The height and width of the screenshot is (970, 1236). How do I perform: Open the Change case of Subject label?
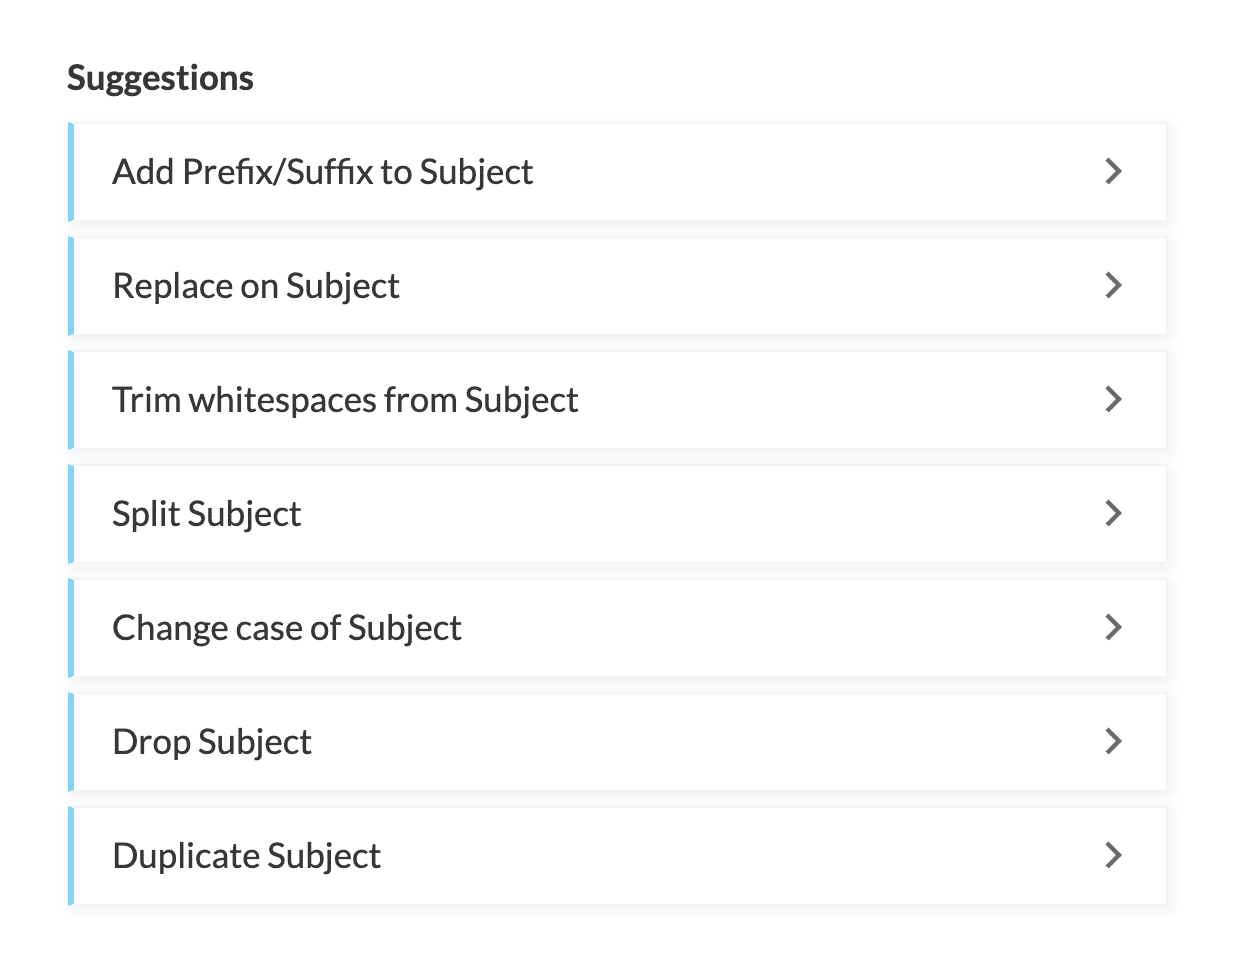(x=287, y=628)
